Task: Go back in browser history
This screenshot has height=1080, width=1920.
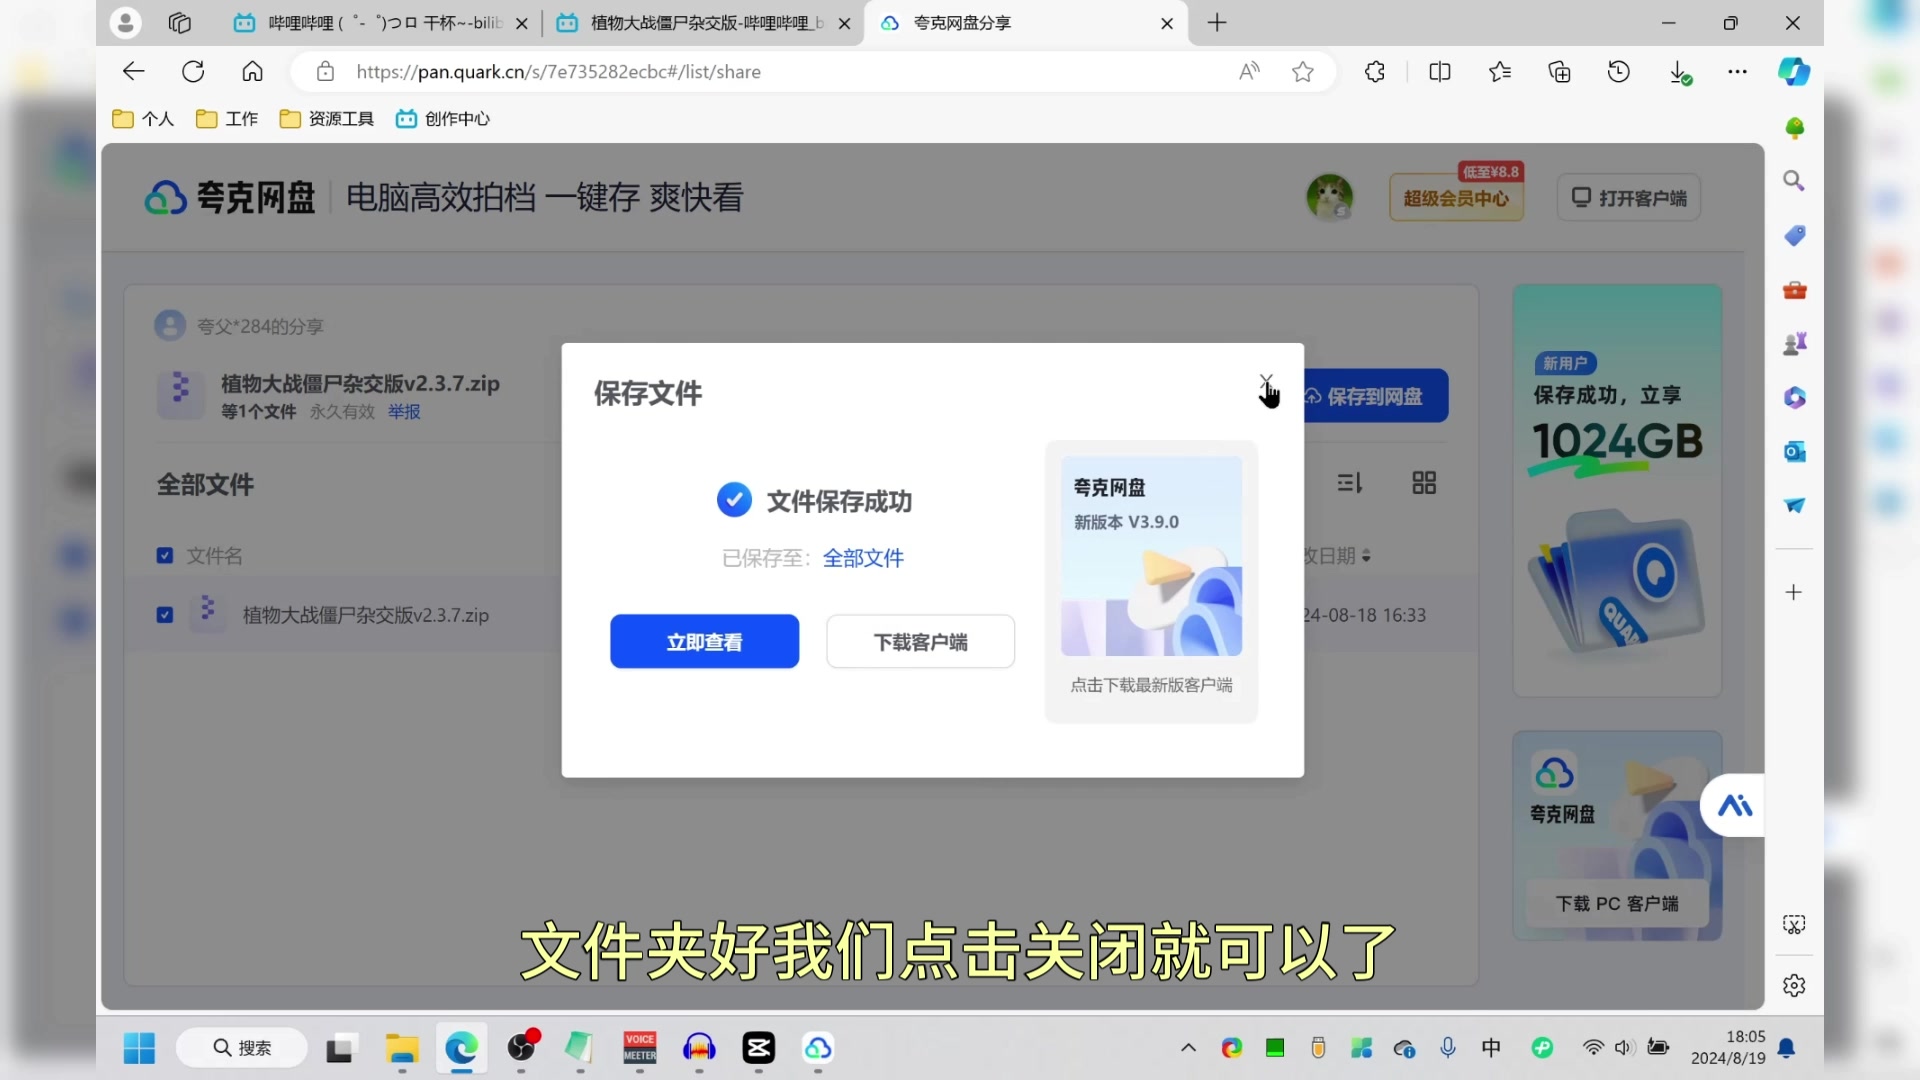Action: point(133,71)
